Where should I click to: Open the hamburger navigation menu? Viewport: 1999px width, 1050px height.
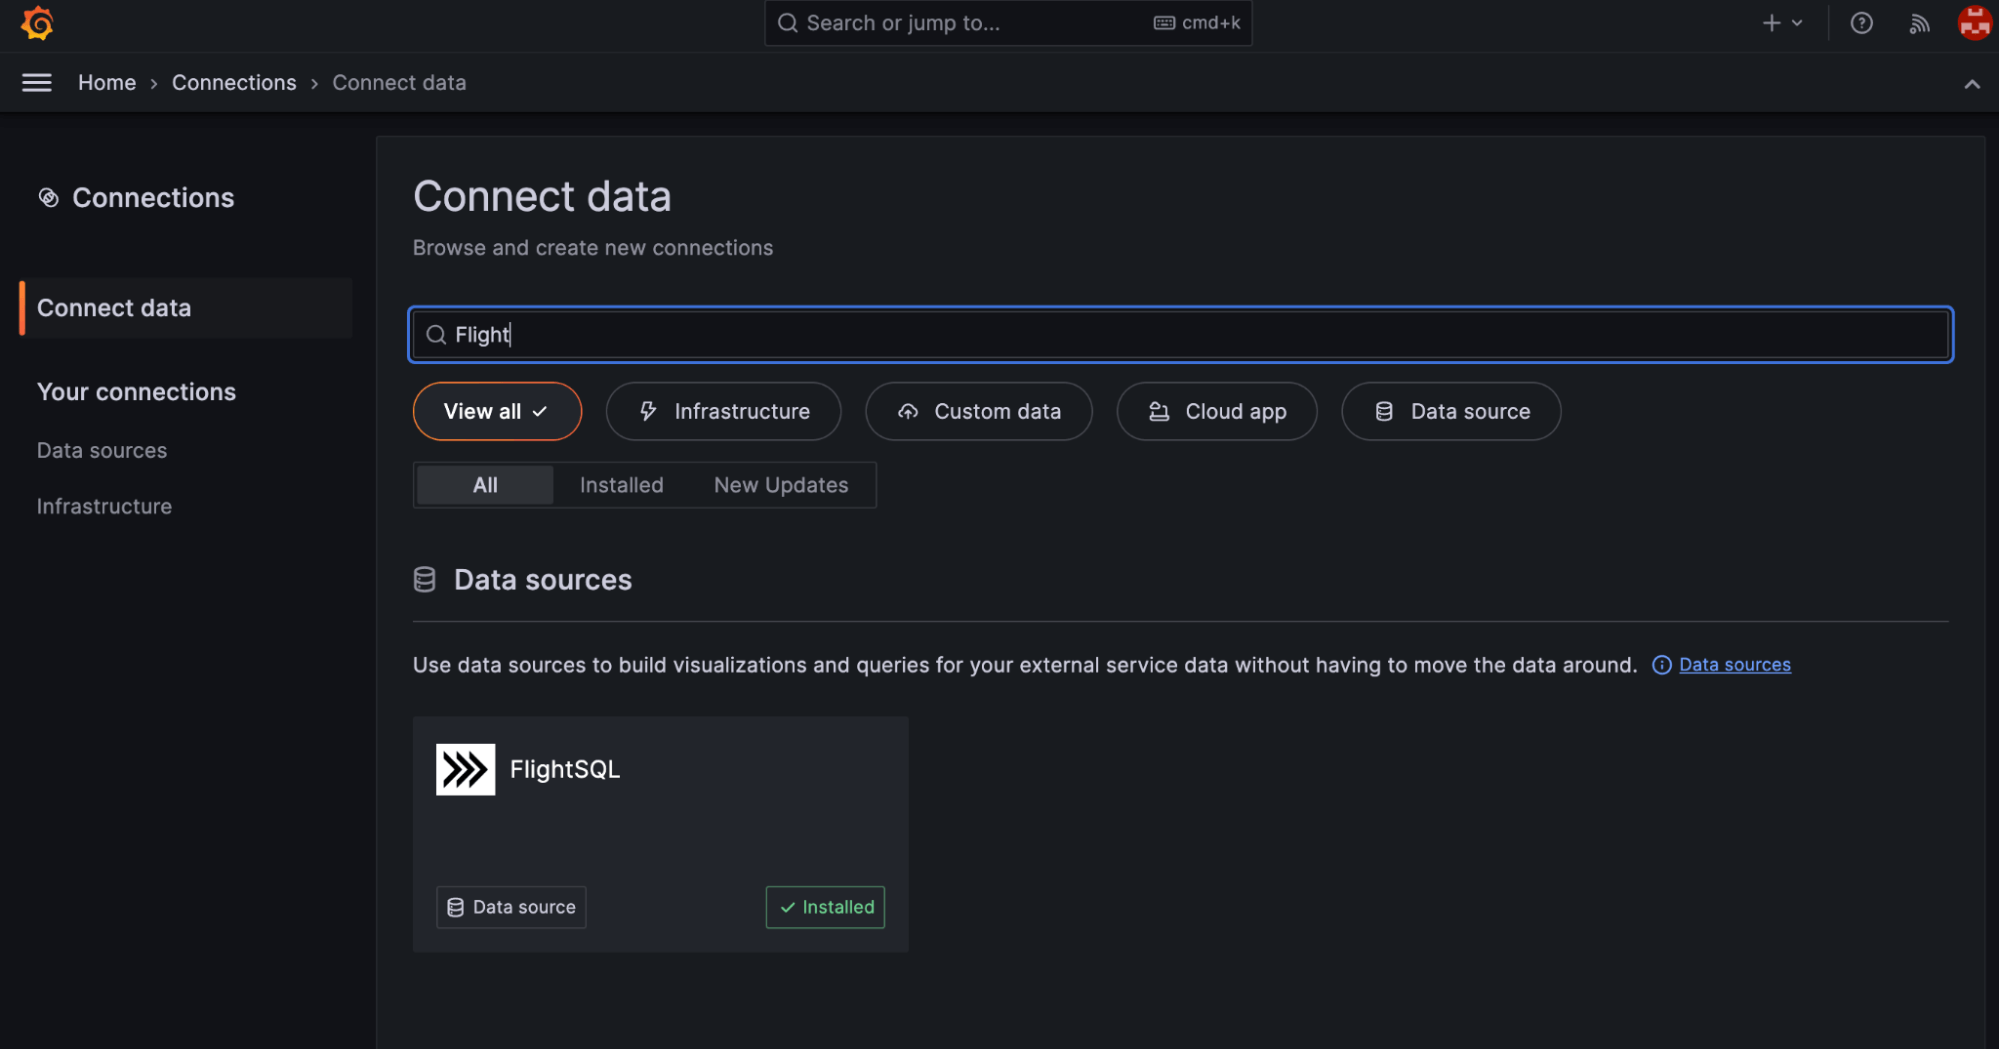coord(37,83)
